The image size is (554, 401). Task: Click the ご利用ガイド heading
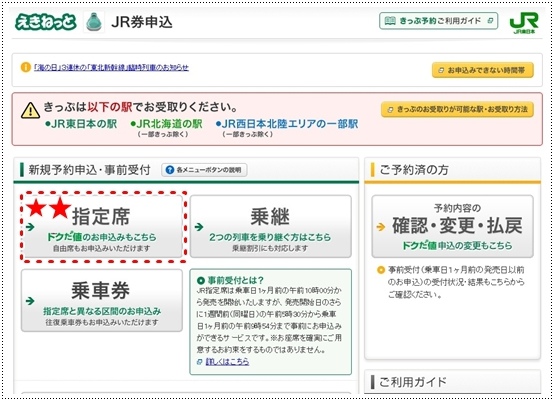pos(413,382)
